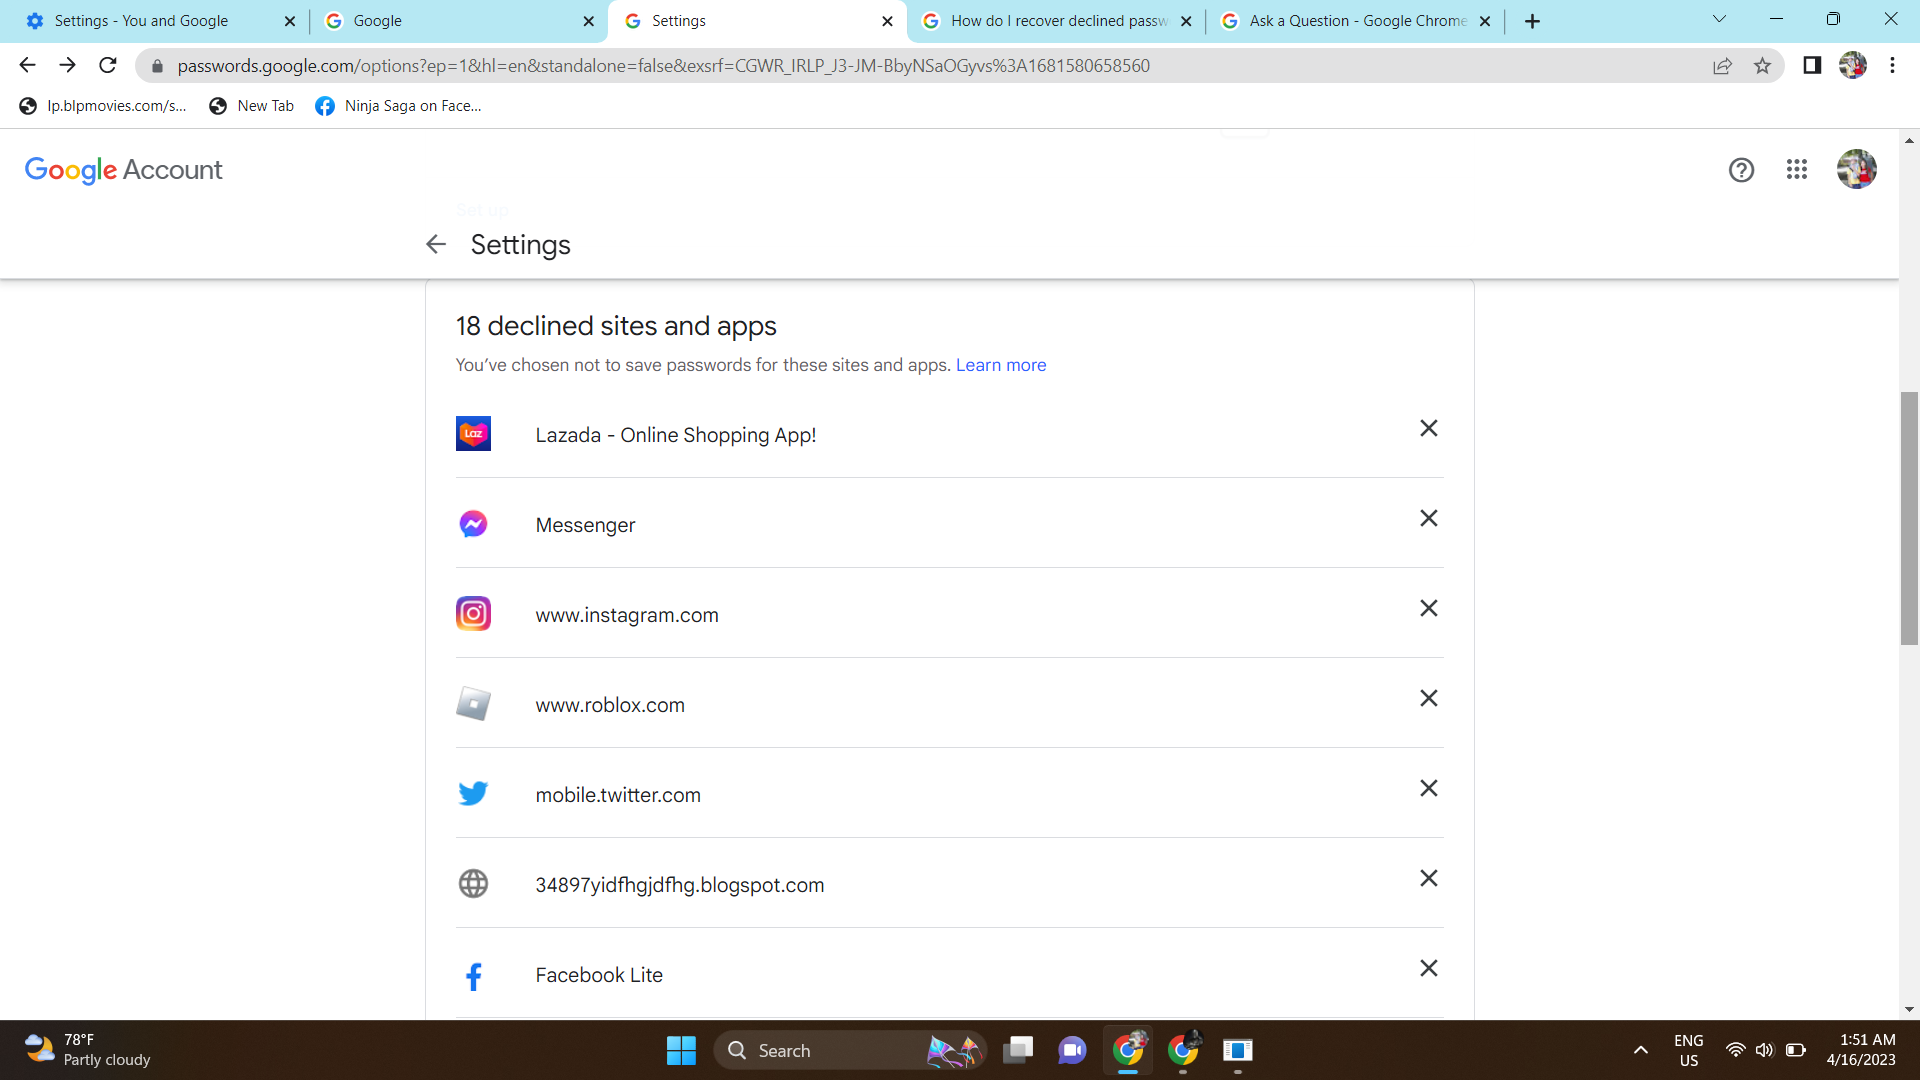Toggle the Chrome side panel
This screenshot has width=1920, height=1080.
pyautogui.click(x=1812, y=65)
